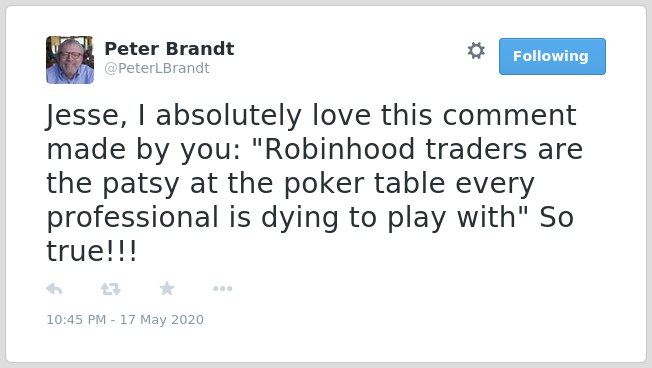
Task: Open Peter Brandt's profile via display name
Action: (169, 49)
